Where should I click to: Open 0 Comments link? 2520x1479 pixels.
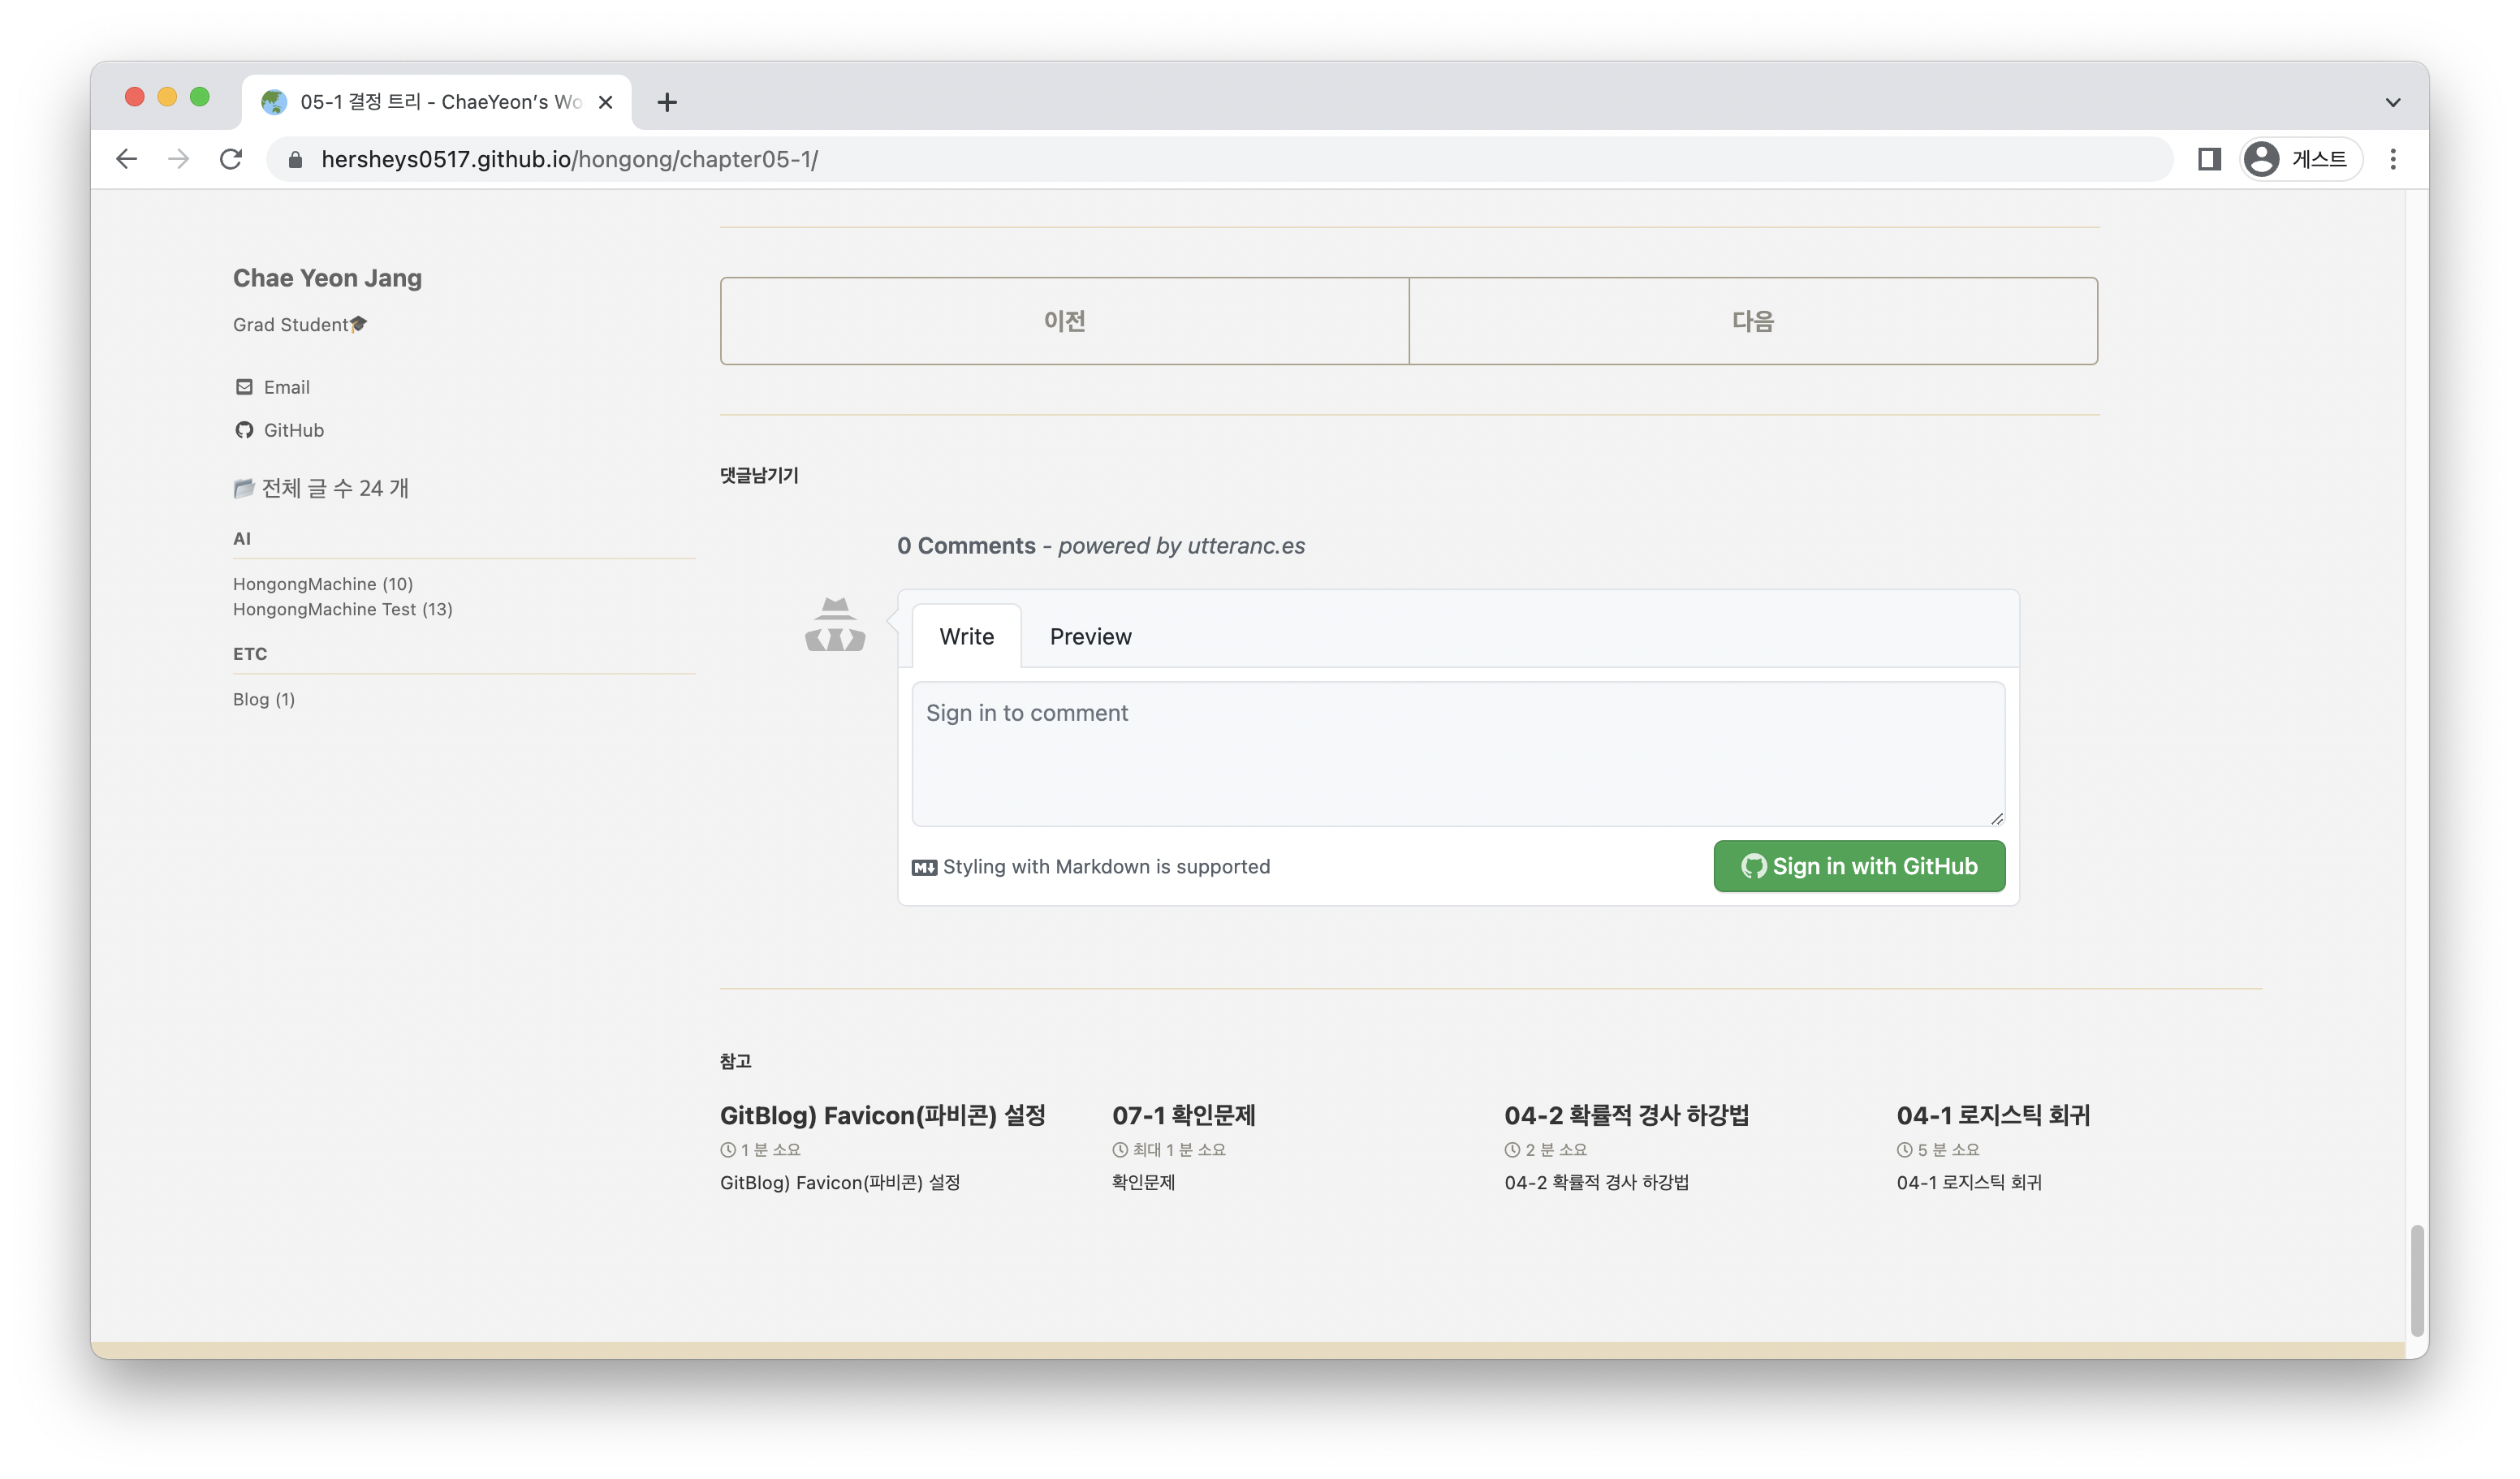(x=966, y=546)
